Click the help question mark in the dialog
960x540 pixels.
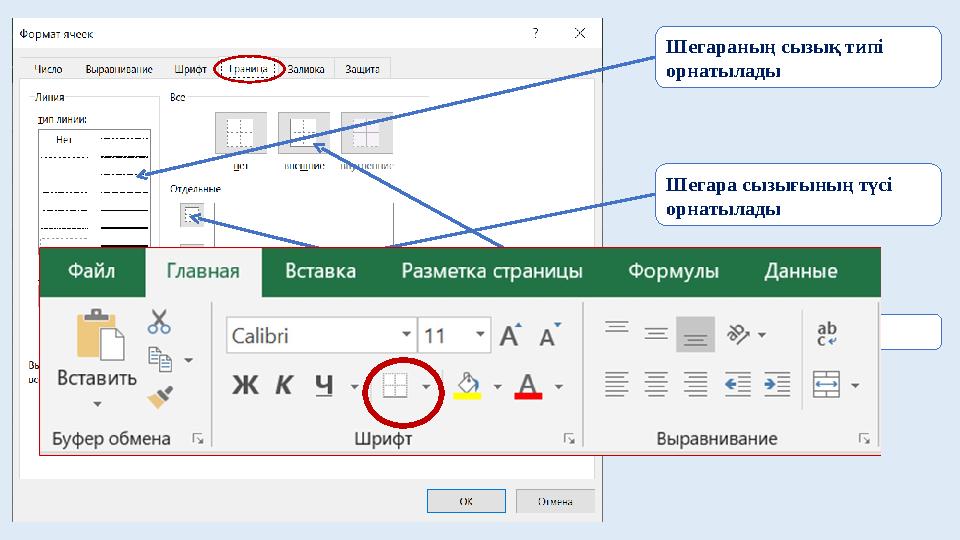(536, 33)
